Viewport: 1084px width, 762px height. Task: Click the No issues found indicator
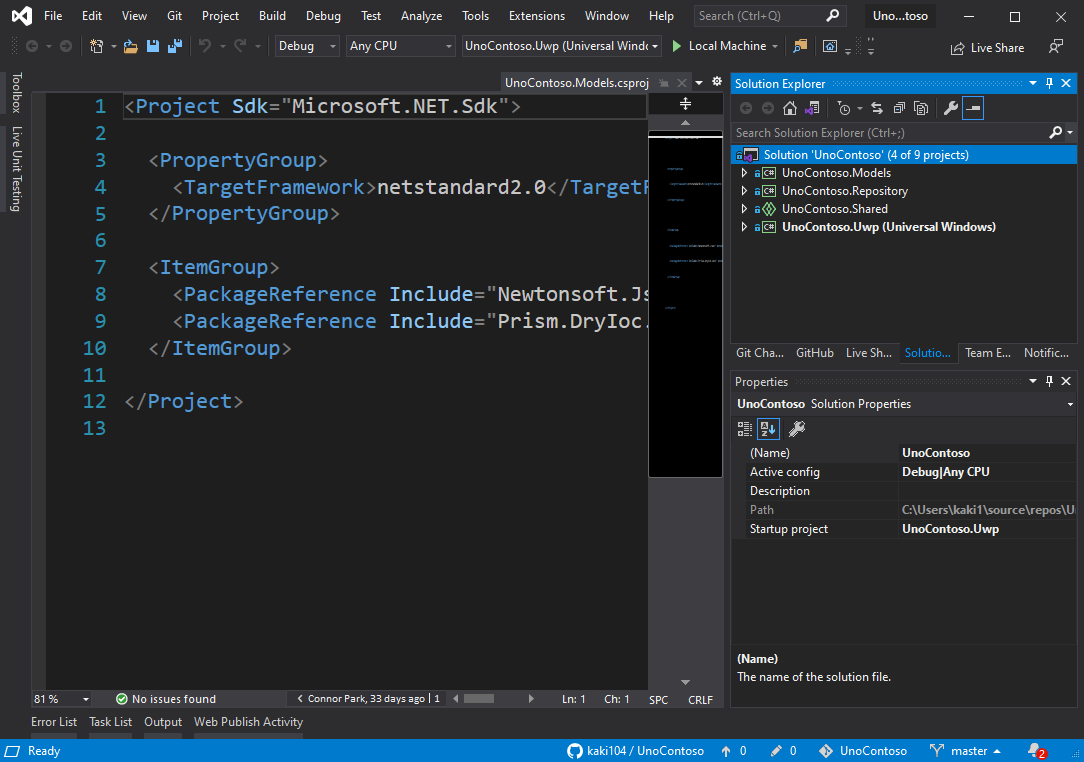coord(166,699)
